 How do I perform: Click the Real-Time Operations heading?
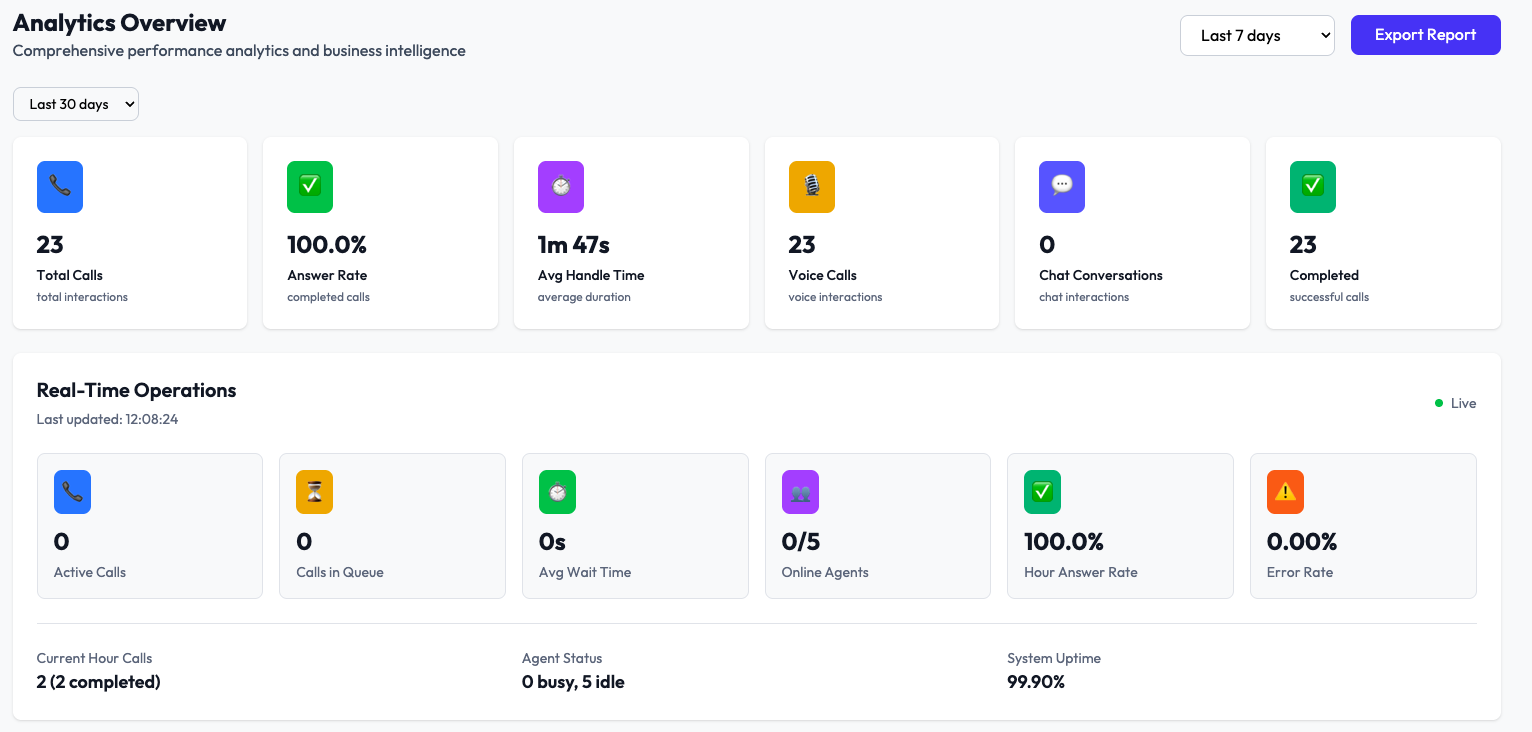pos(137,390)
